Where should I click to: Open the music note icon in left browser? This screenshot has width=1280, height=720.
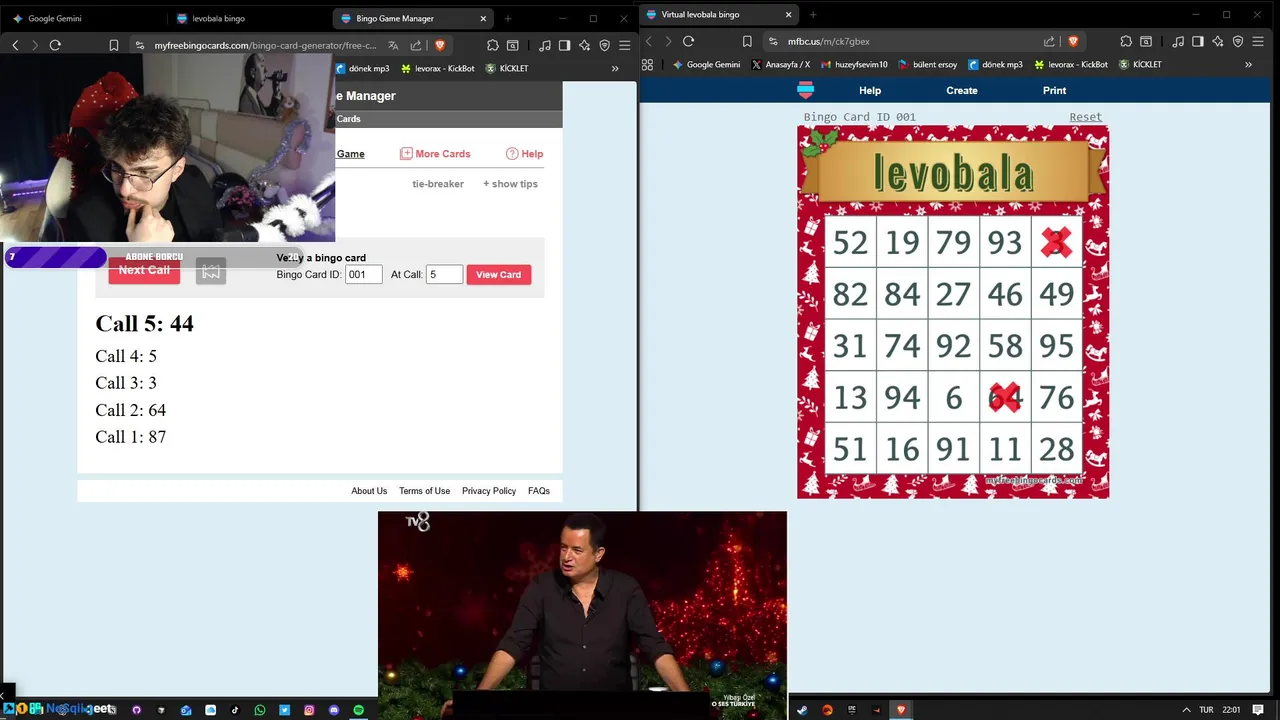point(544,45)
